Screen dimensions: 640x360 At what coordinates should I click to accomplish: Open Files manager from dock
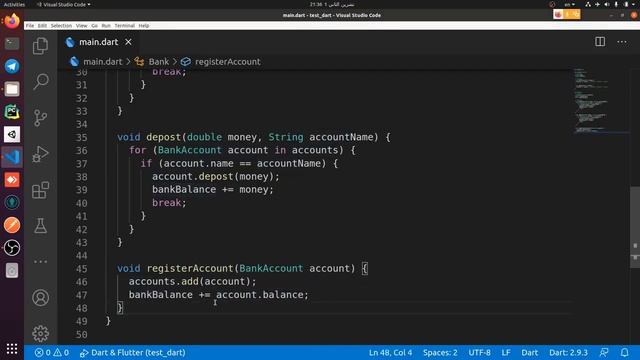click(x=12, y=89)
